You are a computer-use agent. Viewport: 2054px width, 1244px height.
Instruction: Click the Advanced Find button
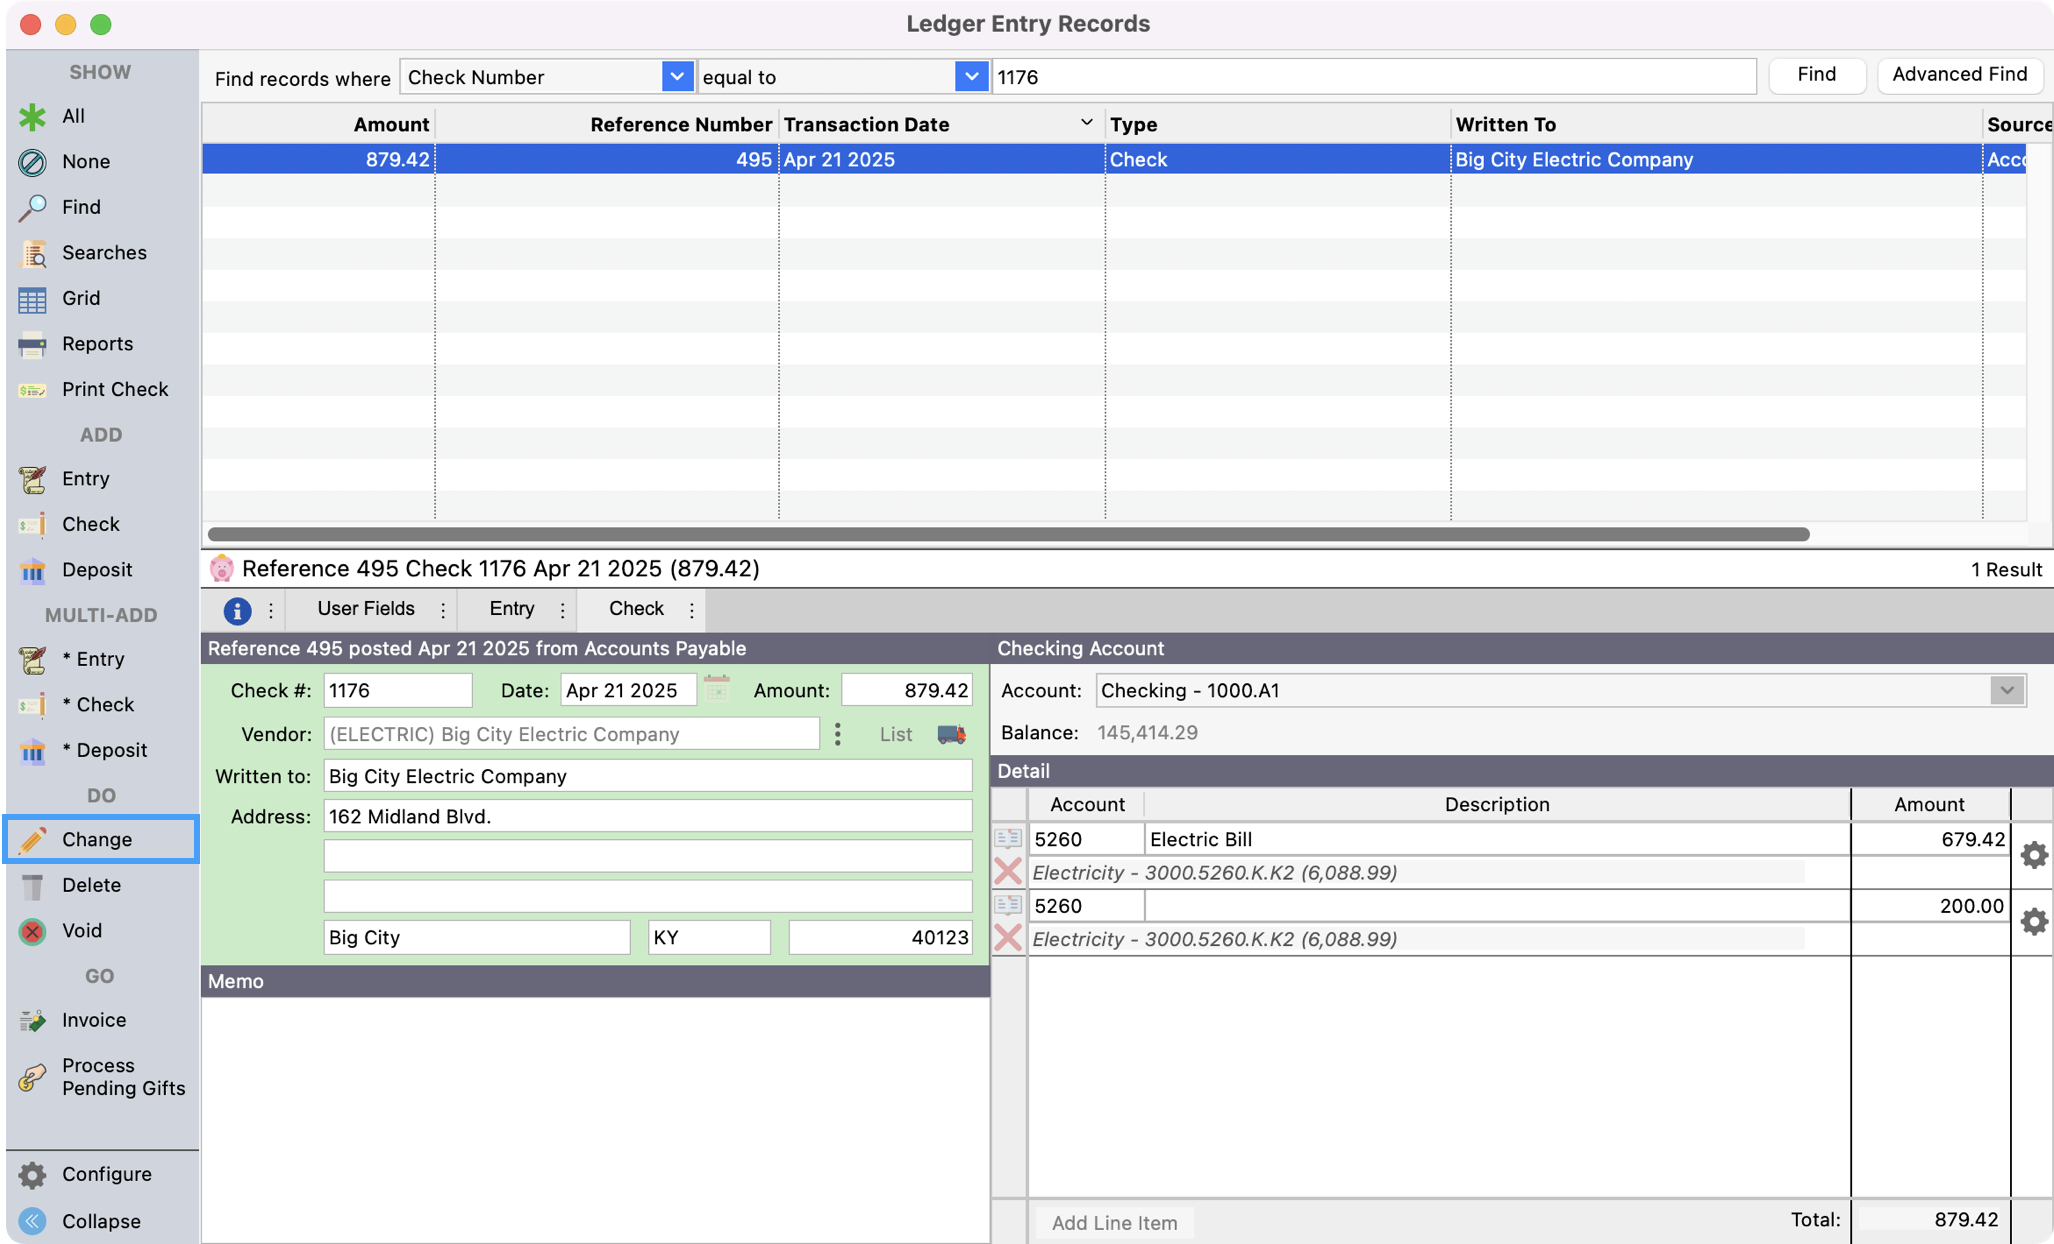point(1959,74)
